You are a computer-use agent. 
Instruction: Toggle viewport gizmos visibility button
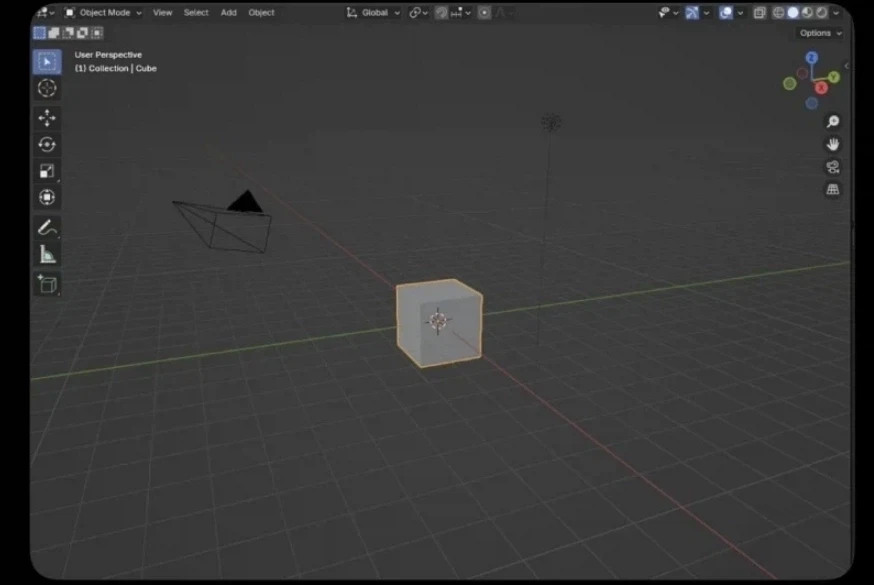tap(692, 12)
